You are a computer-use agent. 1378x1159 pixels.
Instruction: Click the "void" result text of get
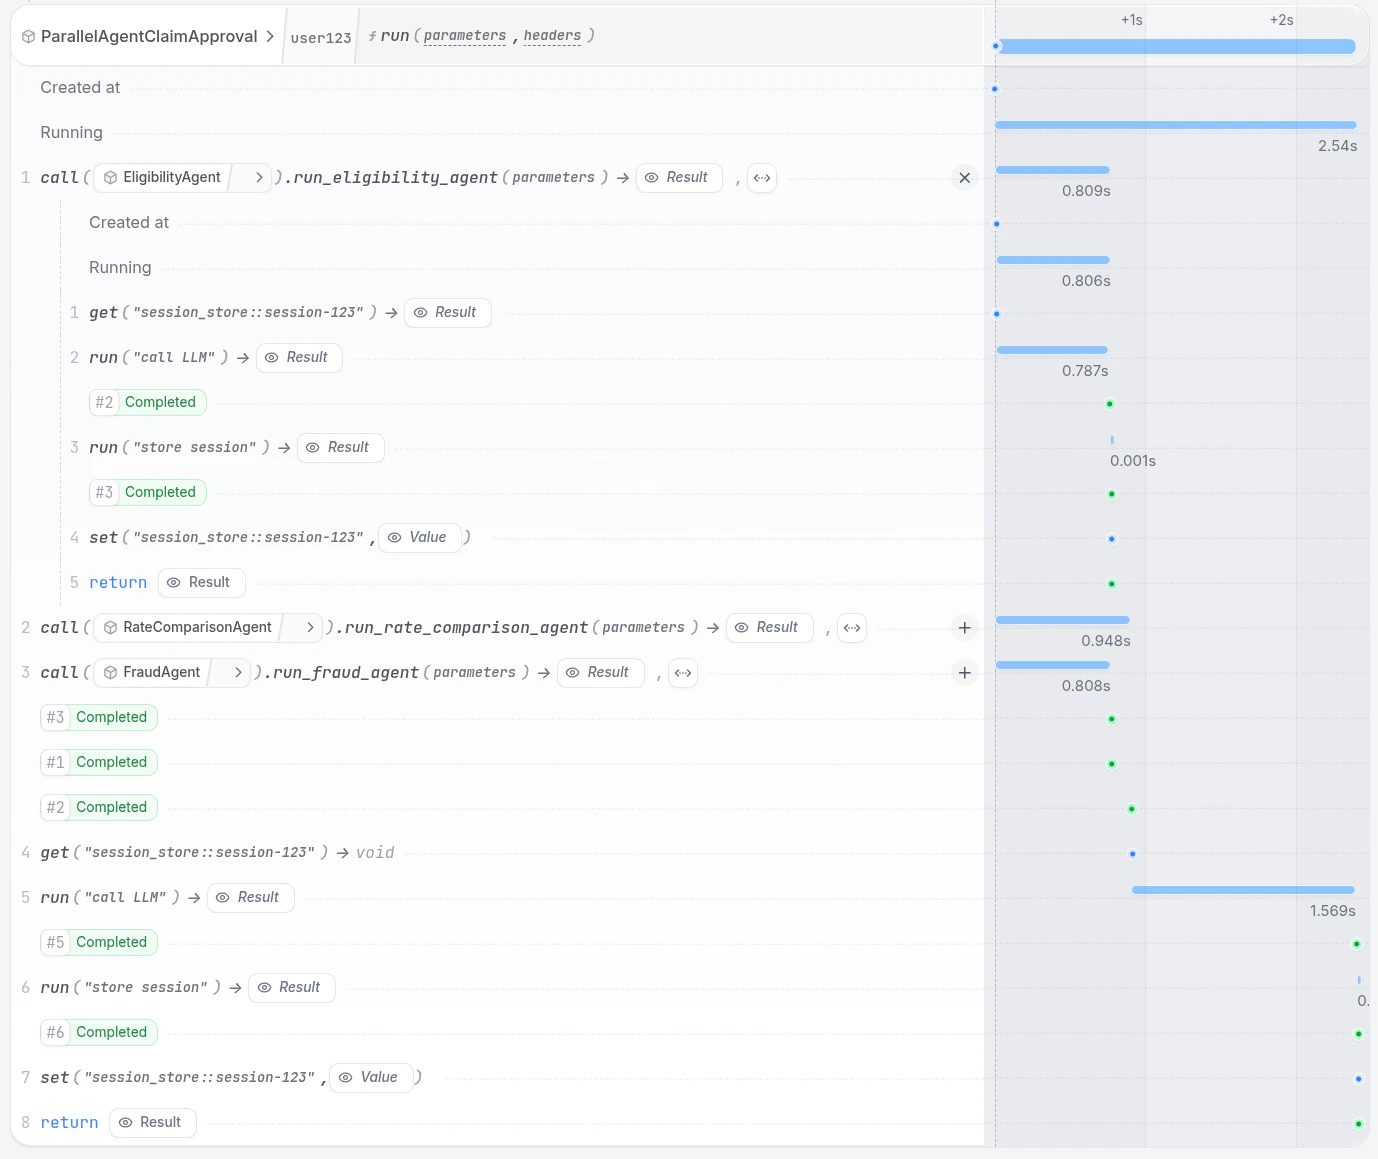pos(375,853)
